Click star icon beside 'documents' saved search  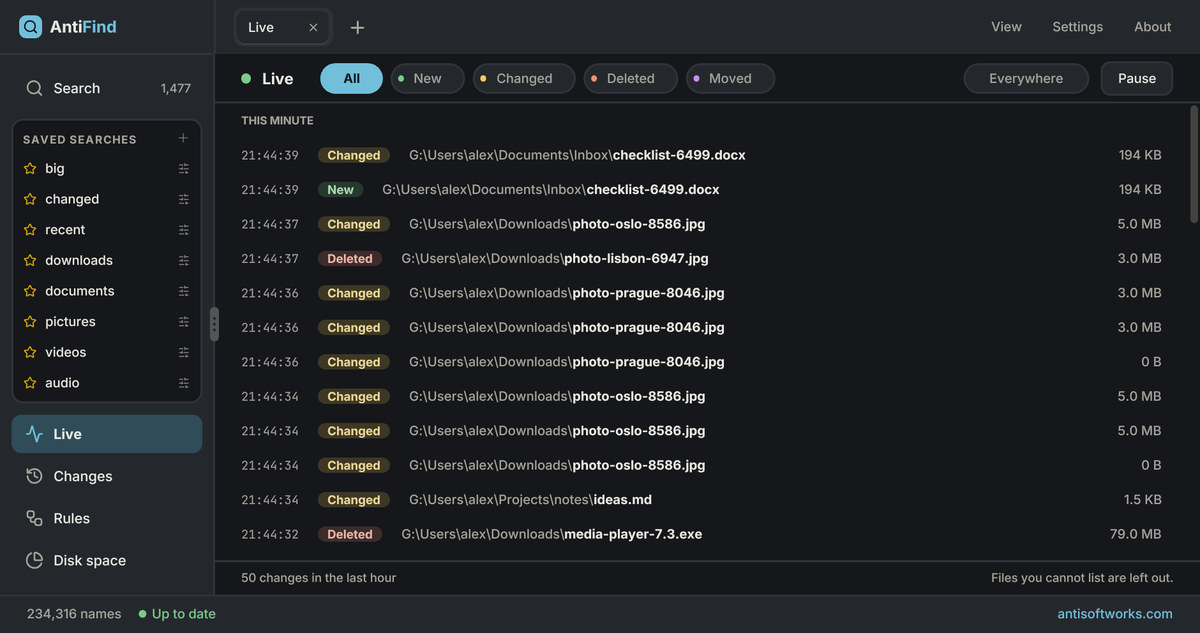[x=30, y=291]
